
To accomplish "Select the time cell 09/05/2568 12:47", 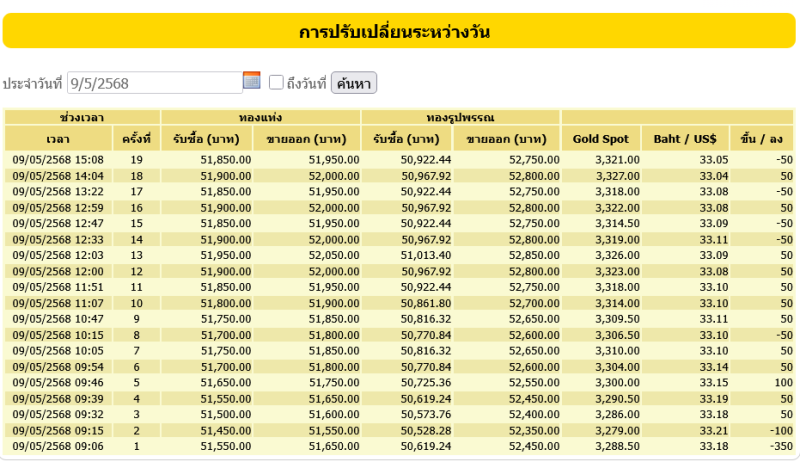I will point(58,223).
